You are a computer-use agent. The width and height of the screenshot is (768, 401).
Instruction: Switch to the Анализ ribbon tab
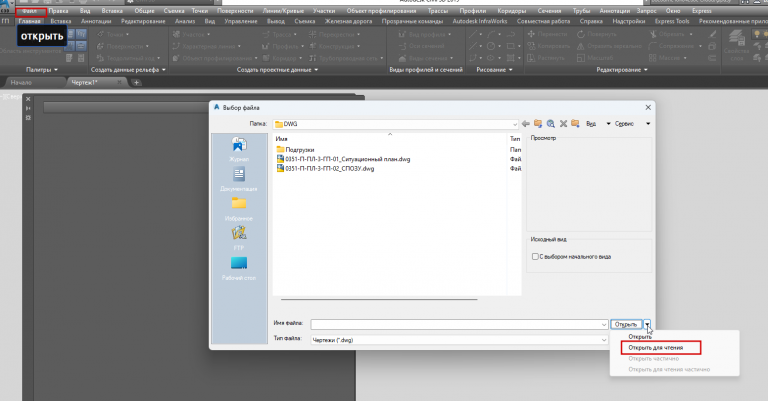coord(185,21)
